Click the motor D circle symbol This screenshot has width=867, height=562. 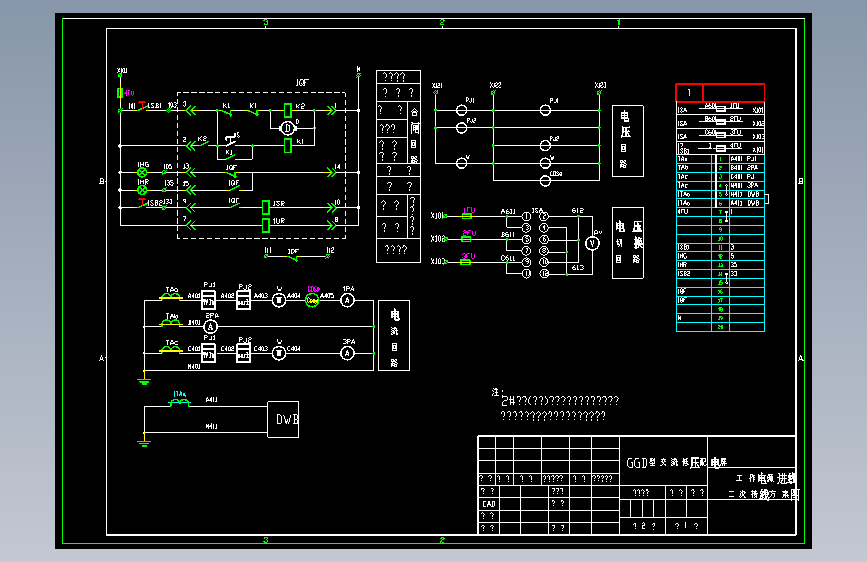point(288,128)
